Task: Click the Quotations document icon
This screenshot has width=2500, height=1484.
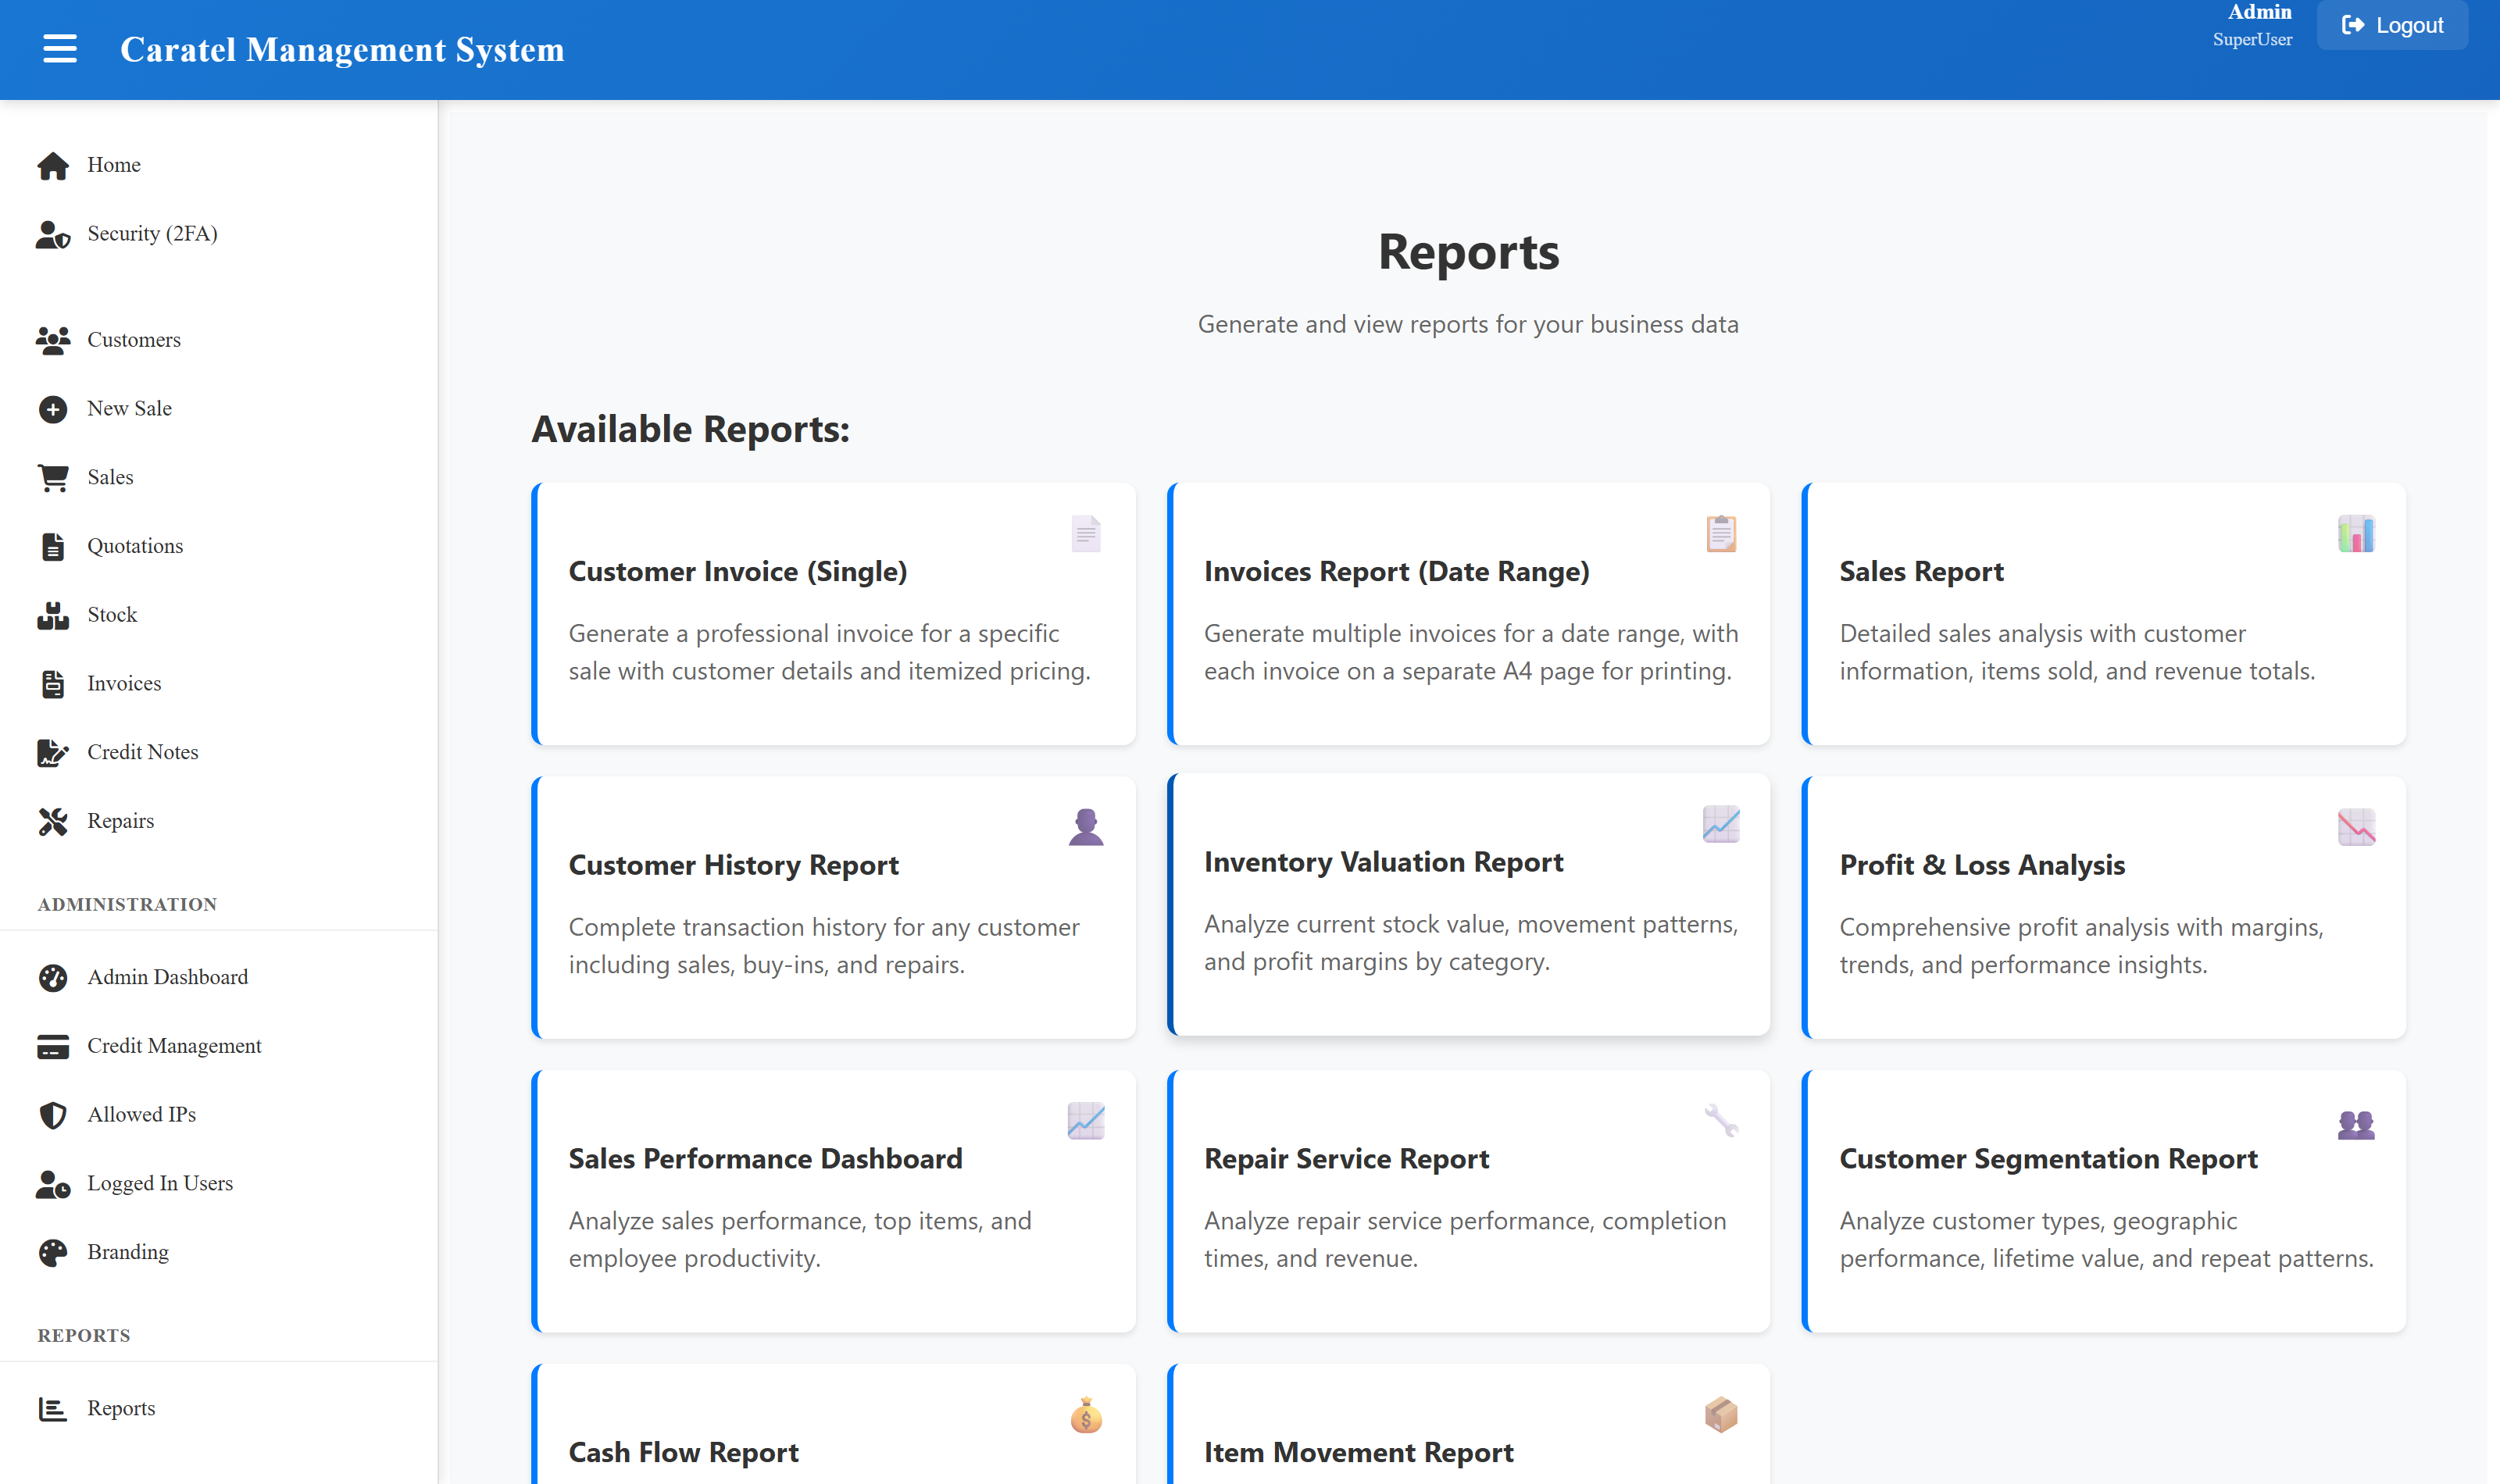Action: (x=53, y=546)
